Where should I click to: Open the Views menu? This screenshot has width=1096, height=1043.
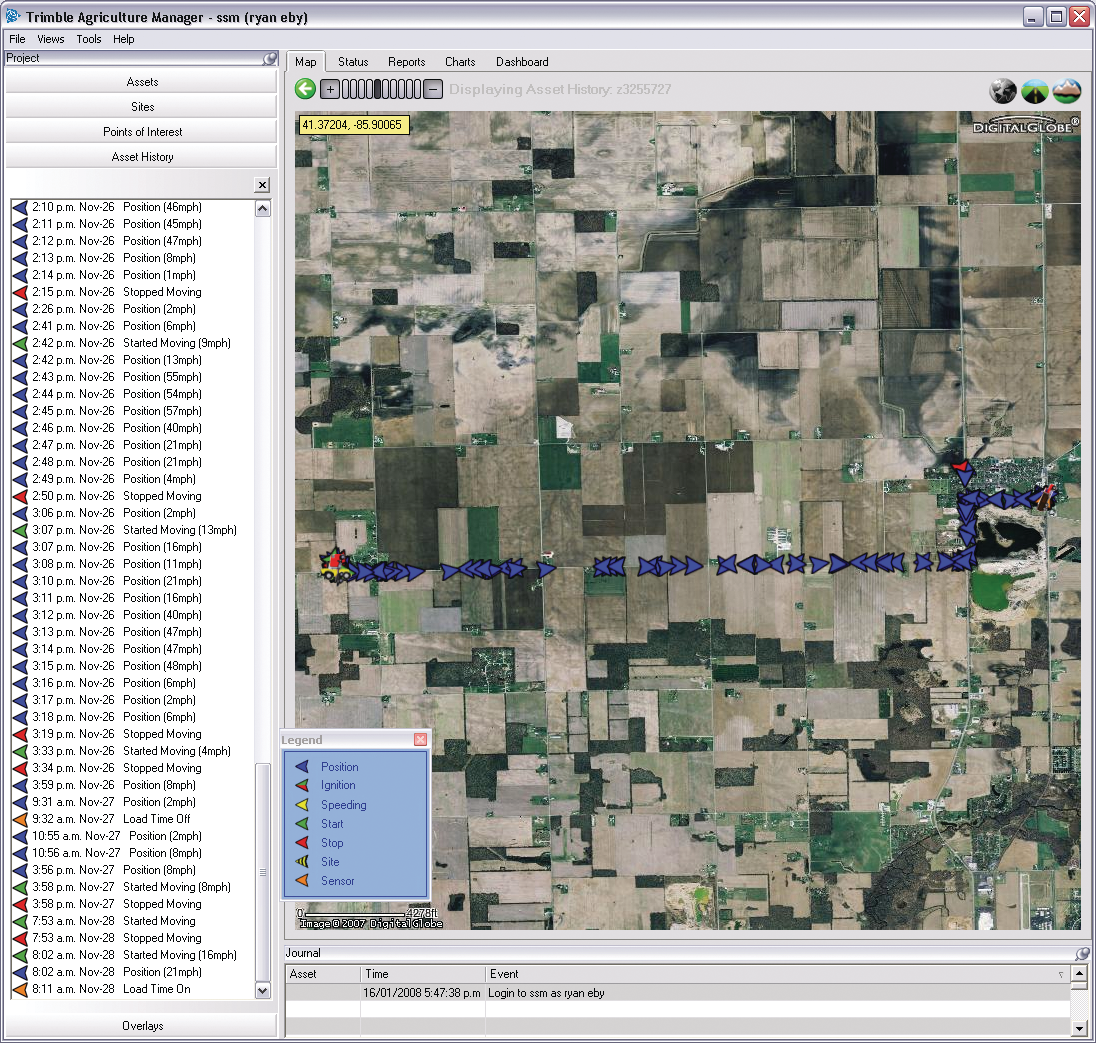tap(50, 39)
